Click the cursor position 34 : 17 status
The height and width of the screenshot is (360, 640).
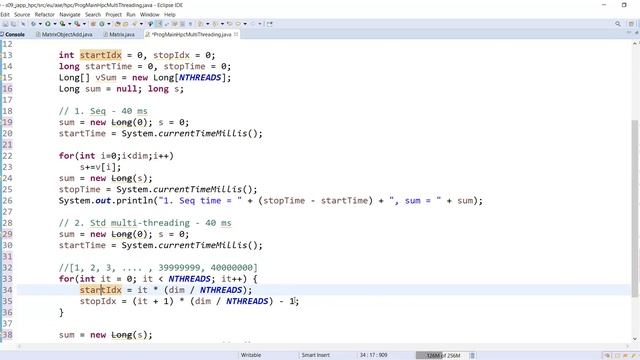373,356
